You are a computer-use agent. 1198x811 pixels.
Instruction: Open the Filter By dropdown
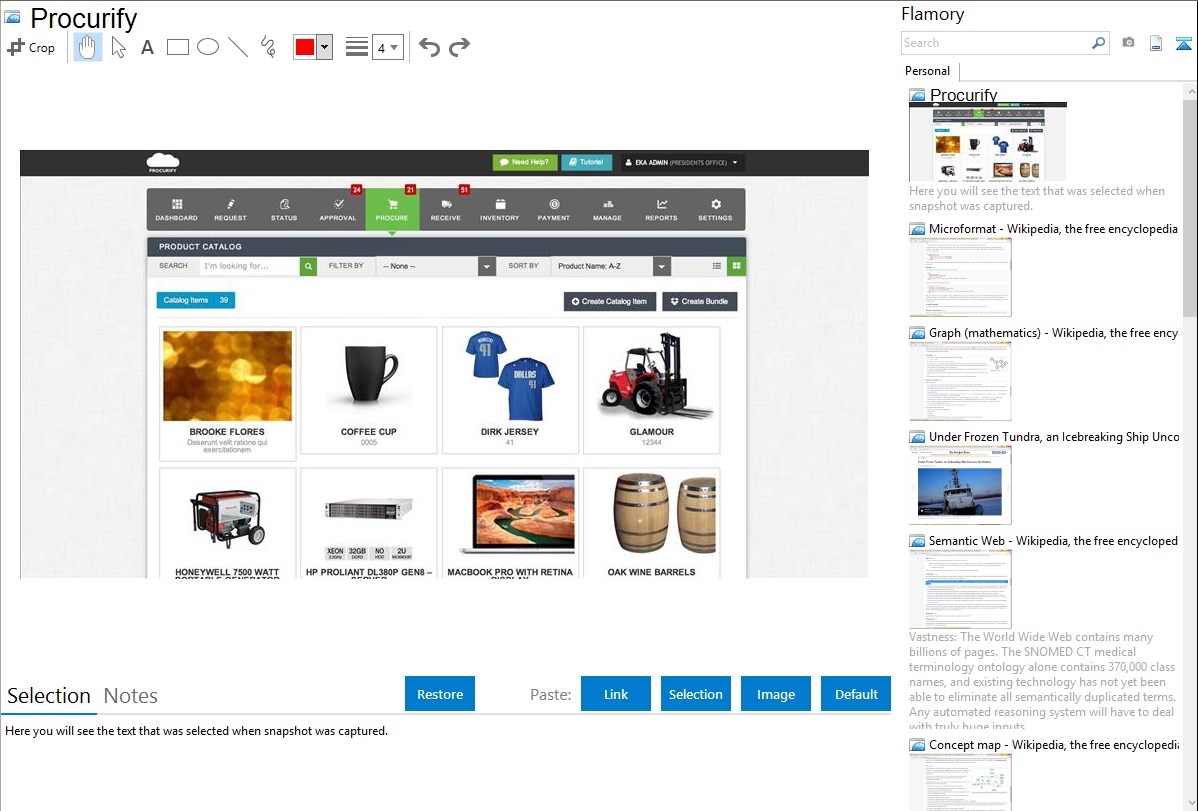pos(435,266)
